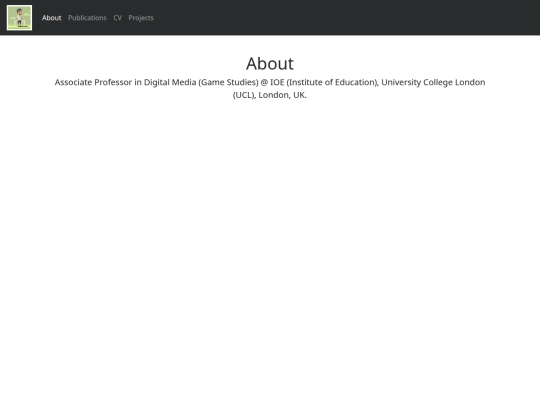The image size is (540, 405).
Task: Click the word Media in the subtitle
Action: 184,82
